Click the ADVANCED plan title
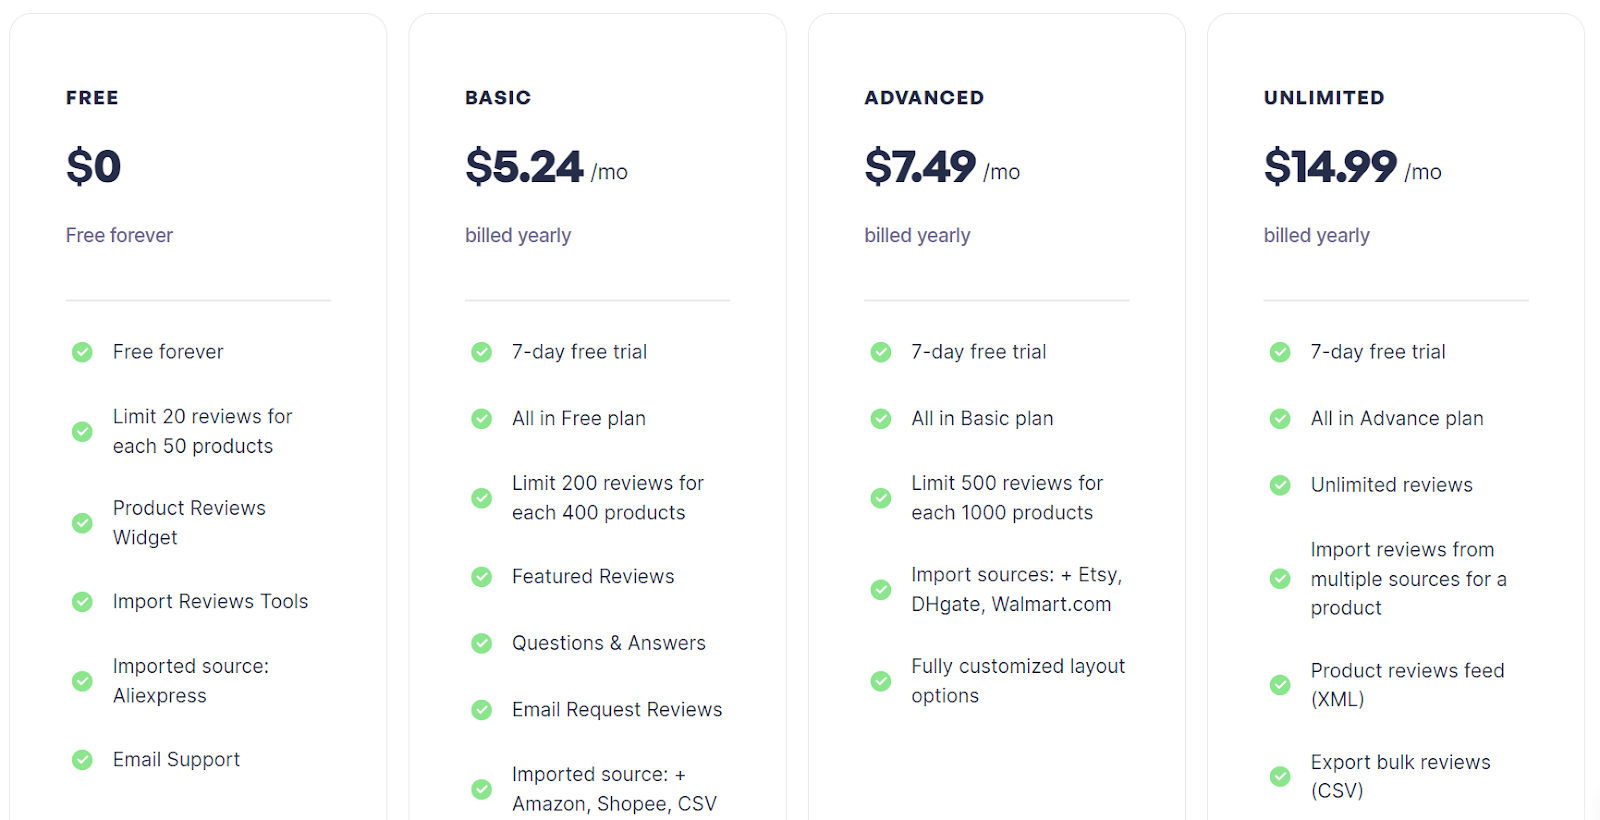1600x820 pixels. tap(924, 98)
